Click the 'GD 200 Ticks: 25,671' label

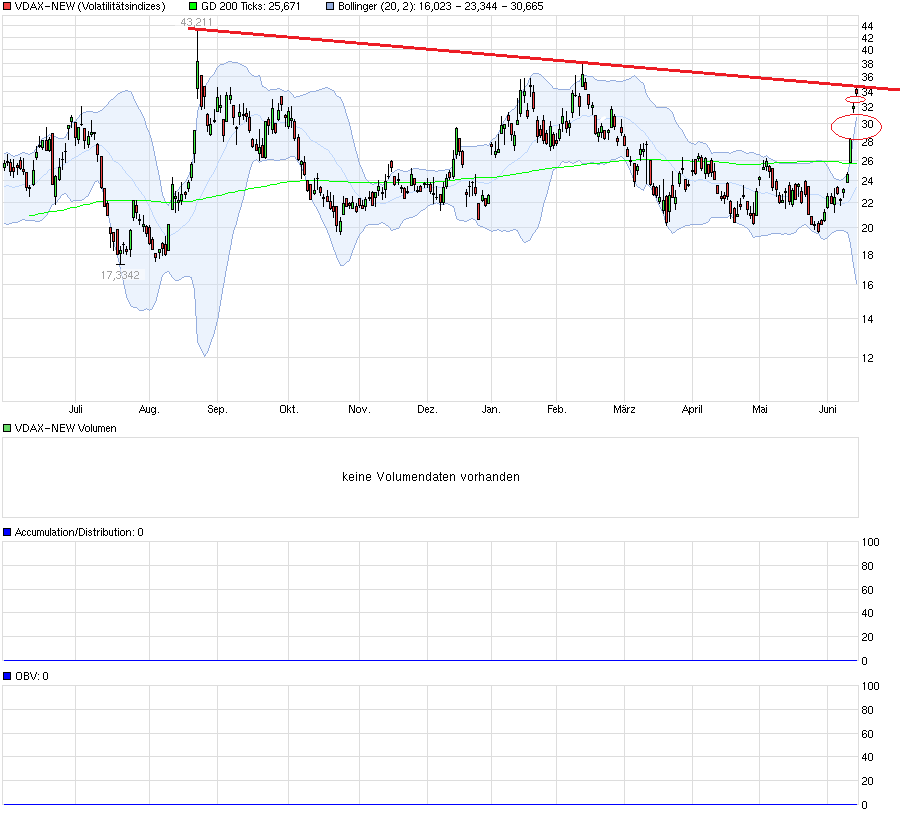250,6
